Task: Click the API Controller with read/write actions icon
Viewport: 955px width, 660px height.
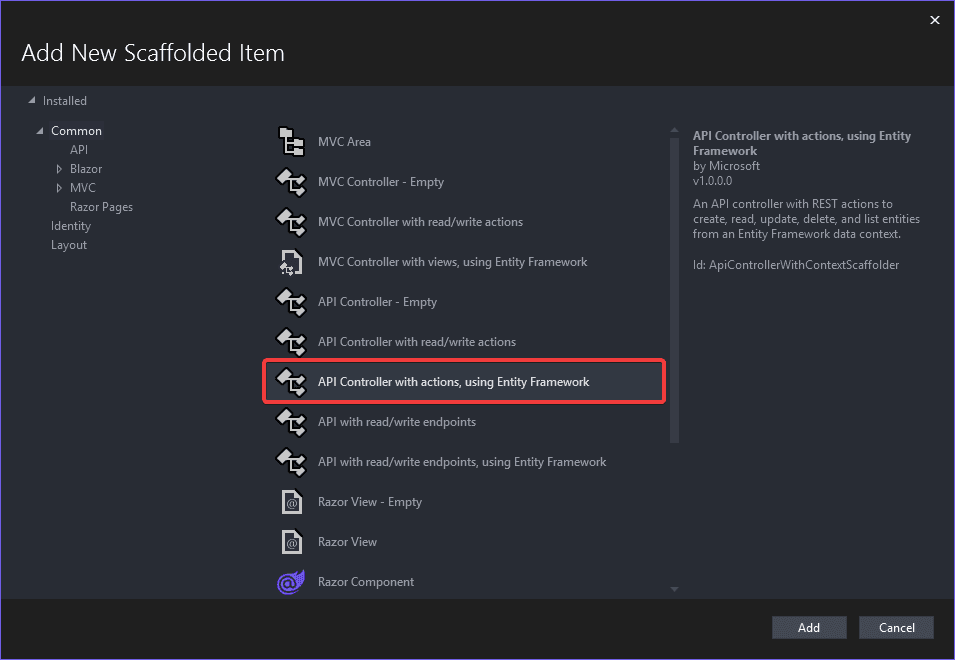Action: (x=290, y=341)
